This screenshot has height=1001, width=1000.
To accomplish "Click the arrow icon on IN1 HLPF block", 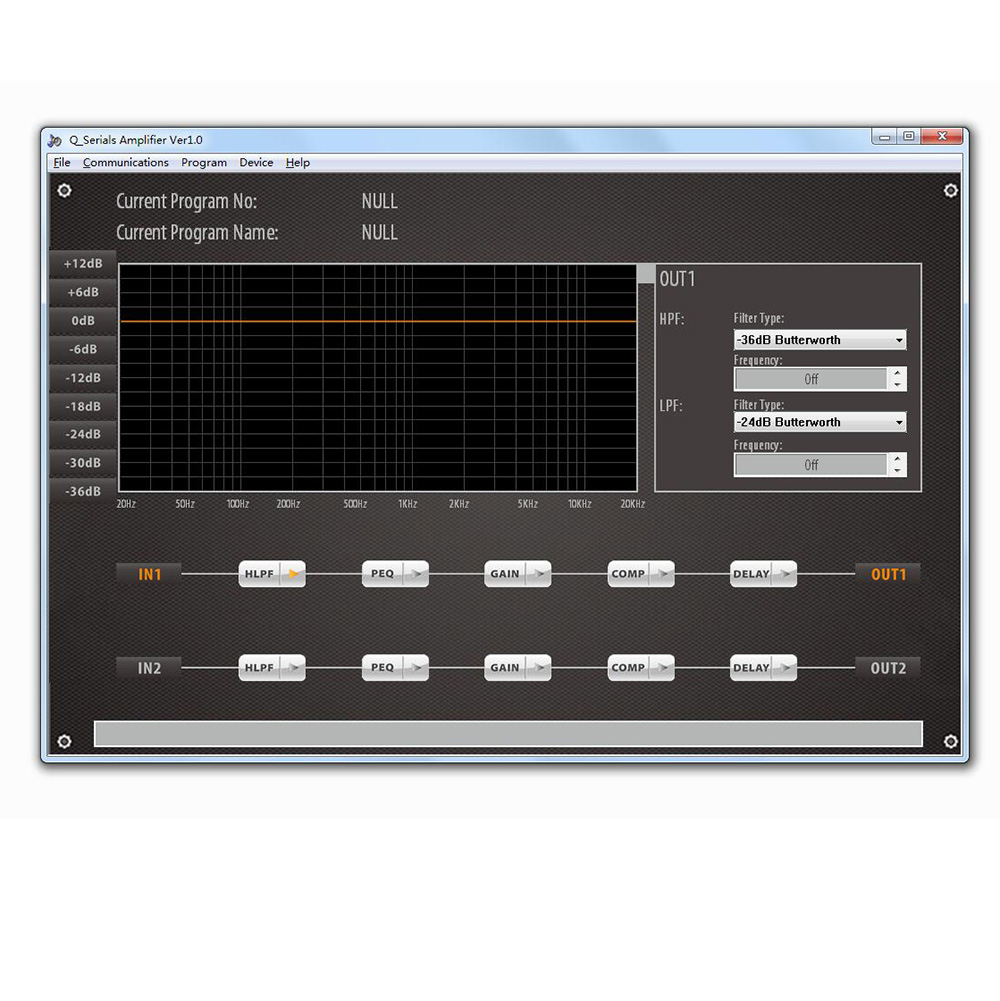I will tap(292, 574).
